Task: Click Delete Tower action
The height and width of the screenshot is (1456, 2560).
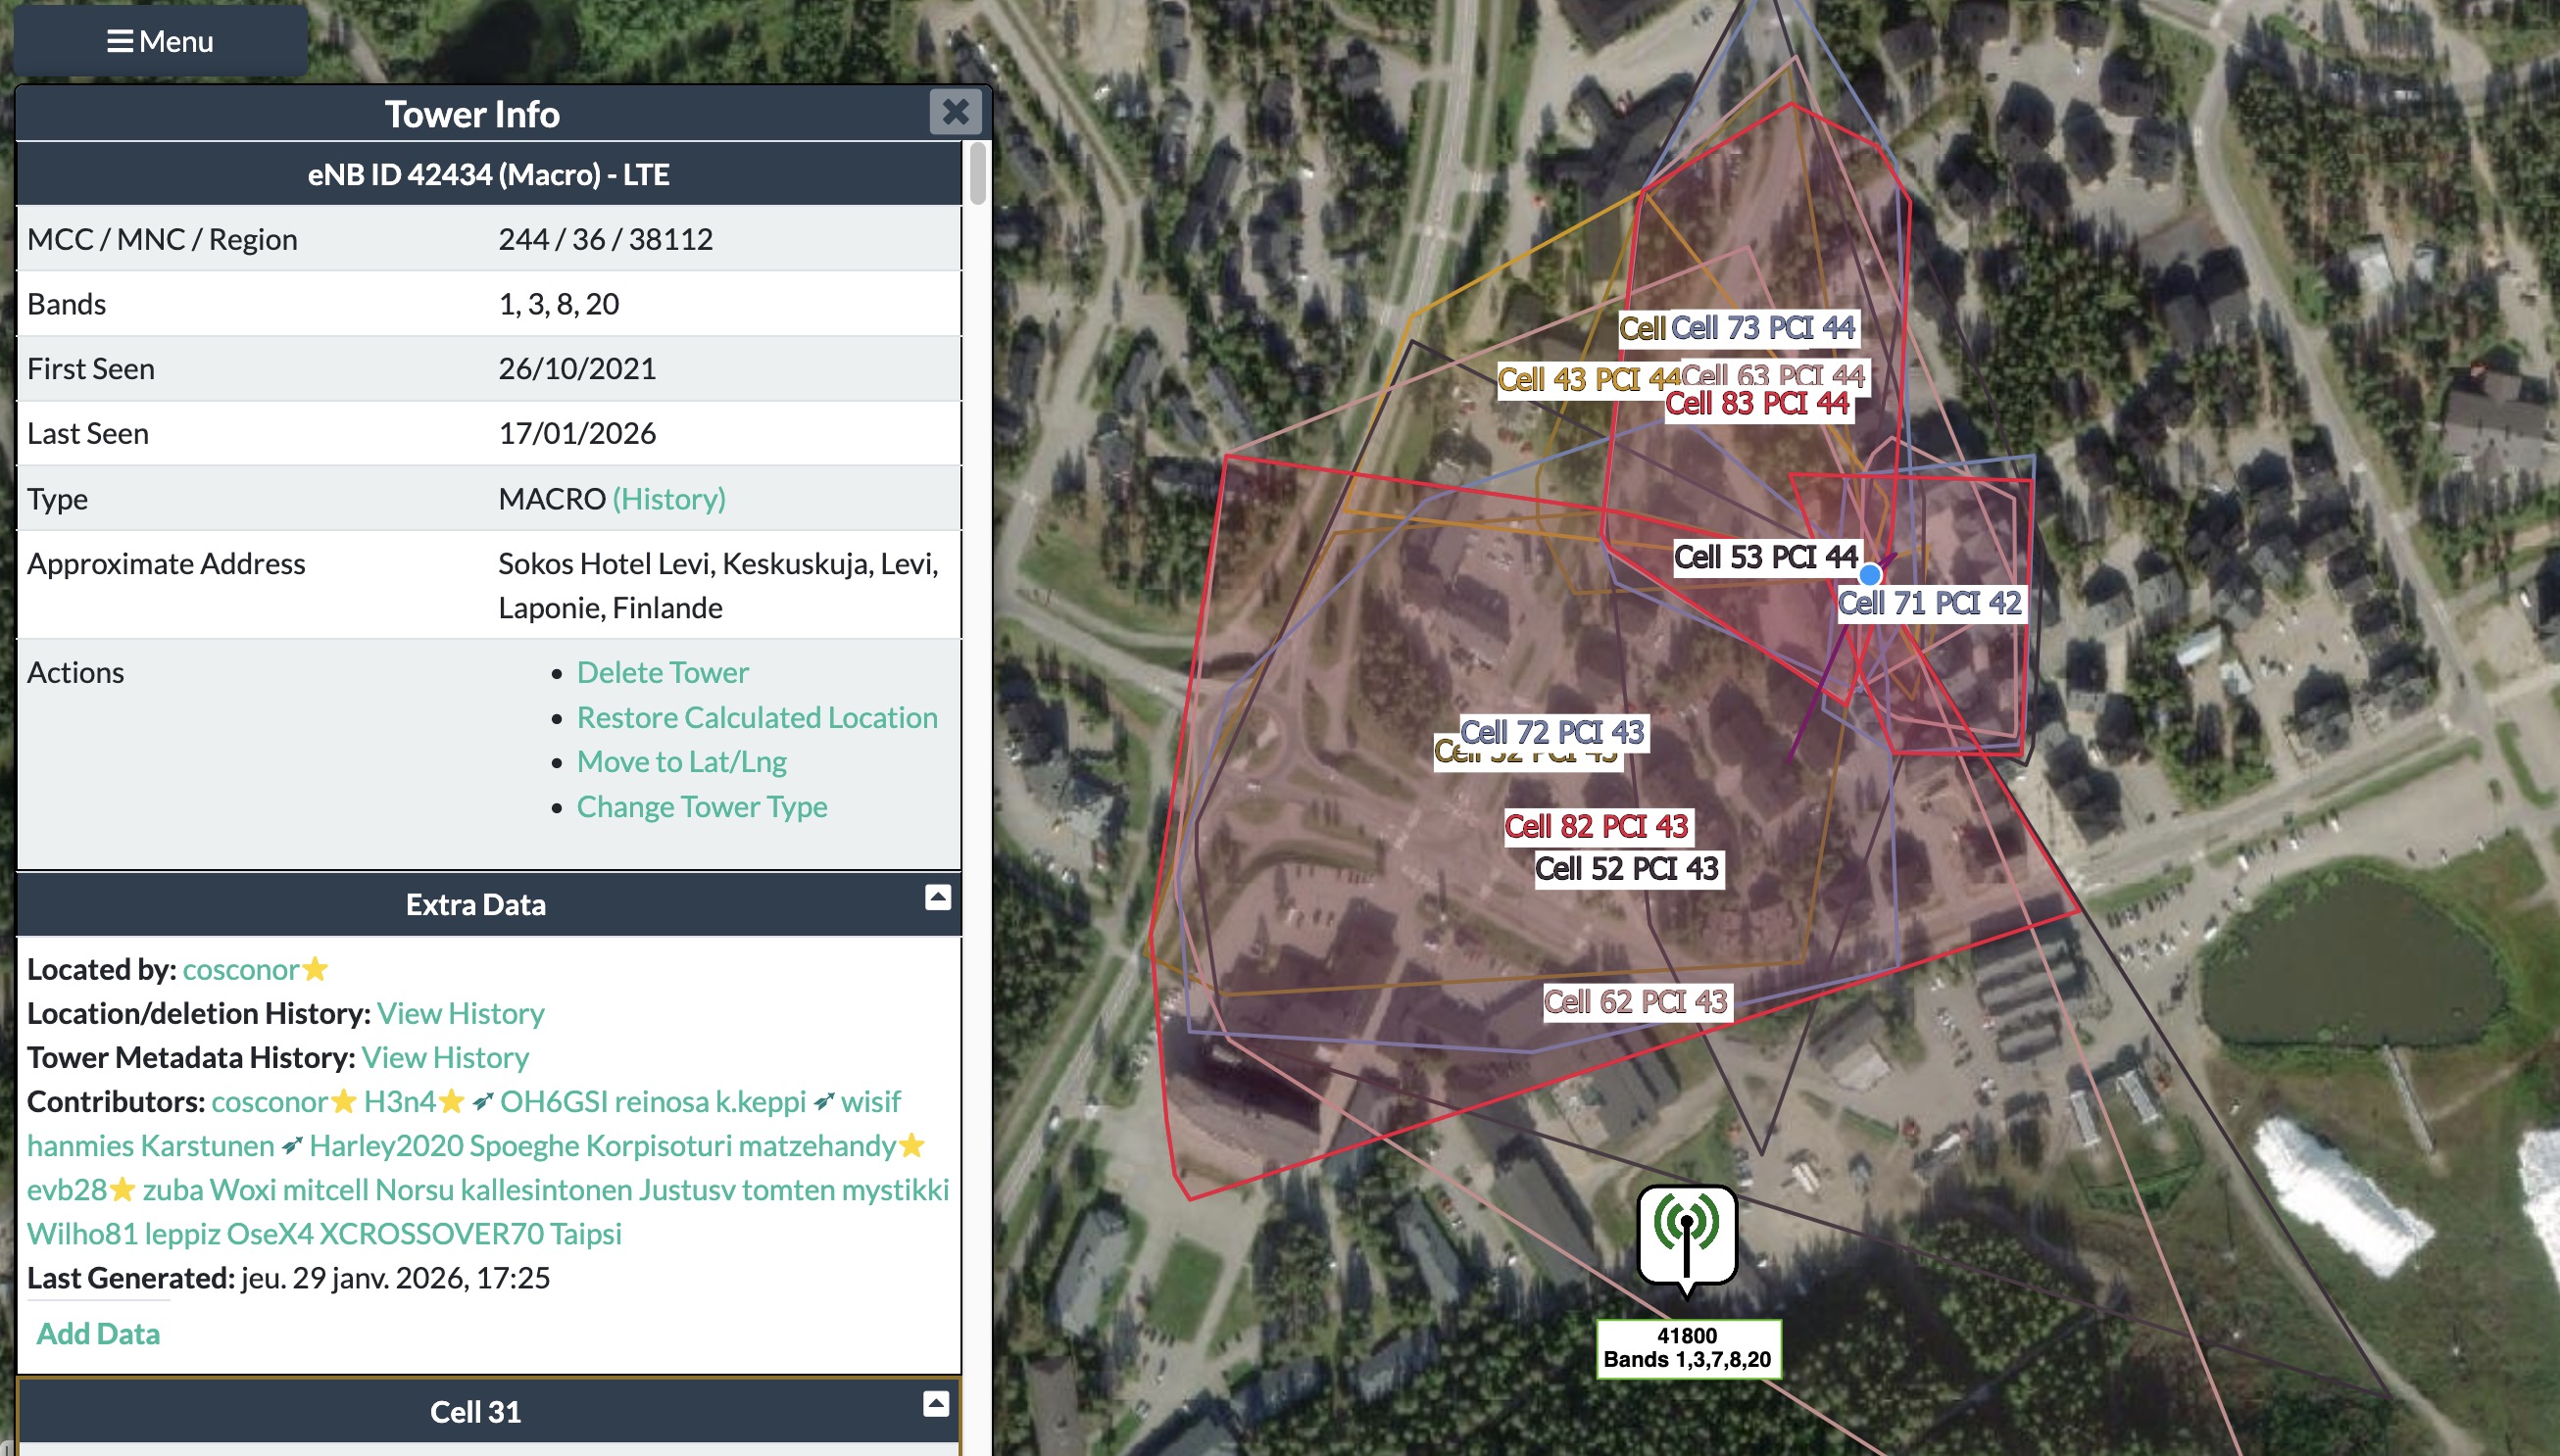Action: [662, 672]
